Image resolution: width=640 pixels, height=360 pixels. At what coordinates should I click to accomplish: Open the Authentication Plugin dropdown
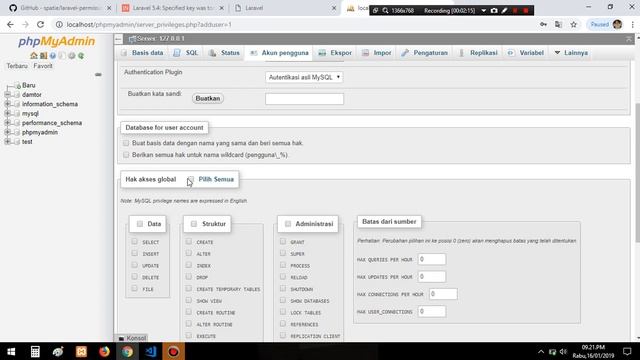(304, 77)
